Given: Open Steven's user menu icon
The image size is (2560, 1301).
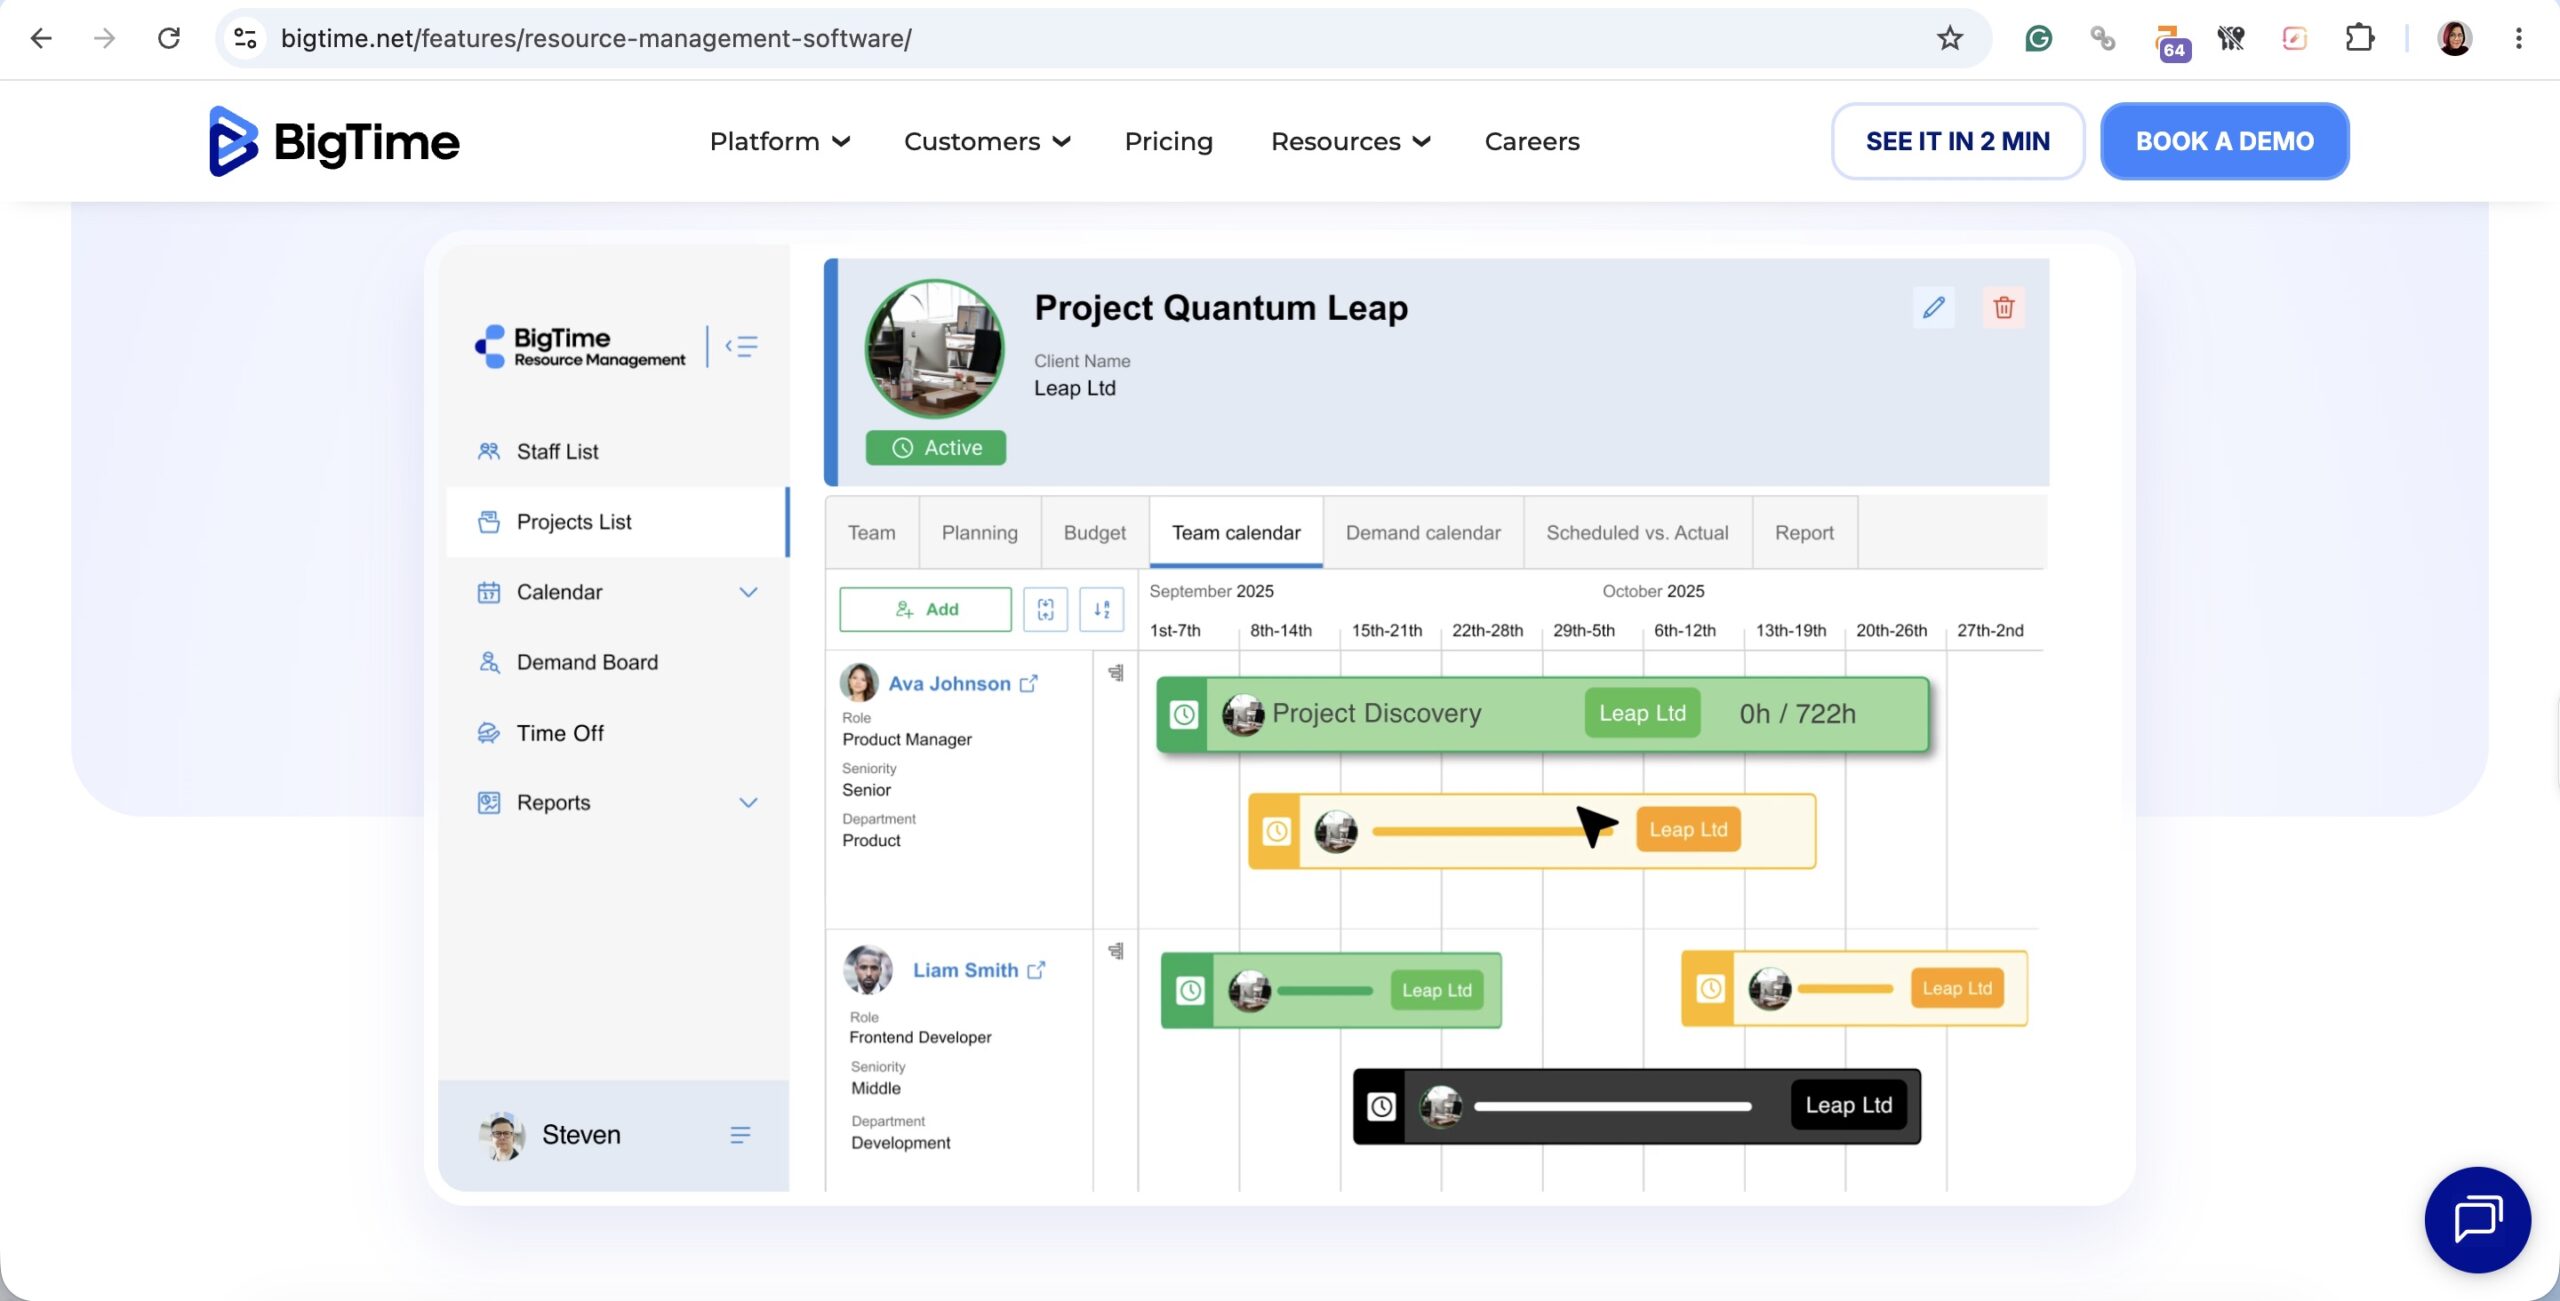Looking at the screenshot, I should click(x=740, y=1135).
